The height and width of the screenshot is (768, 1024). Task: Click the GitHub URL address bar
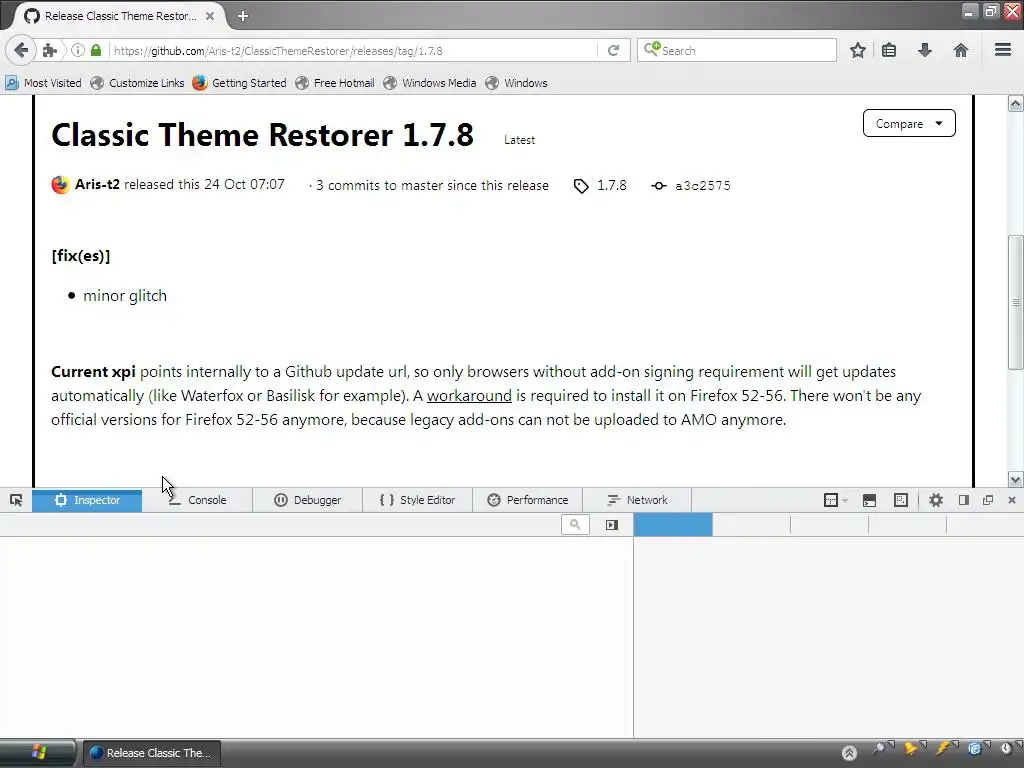[x=353, y=50]
